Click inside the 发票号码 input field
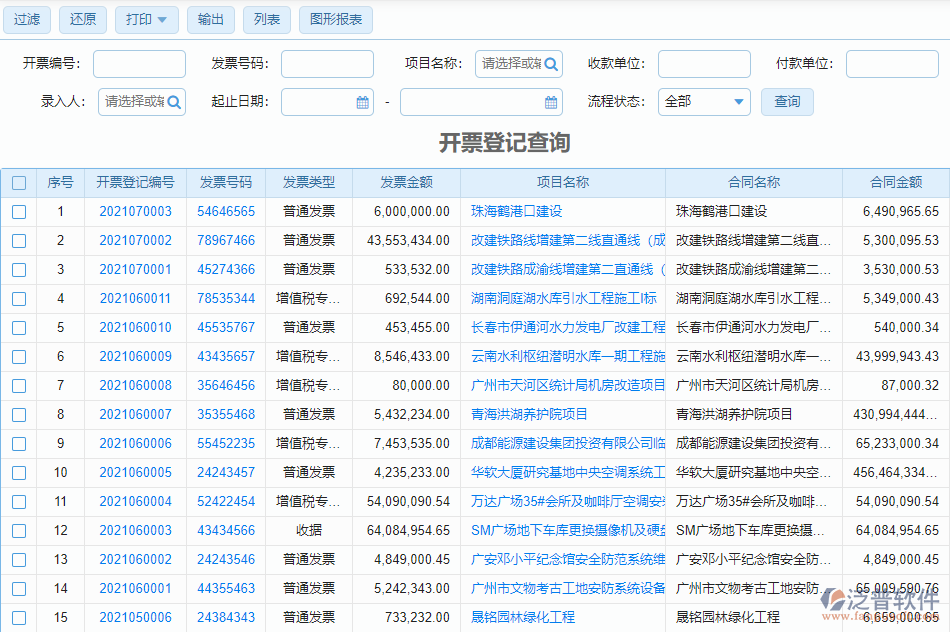 (327, 63)
